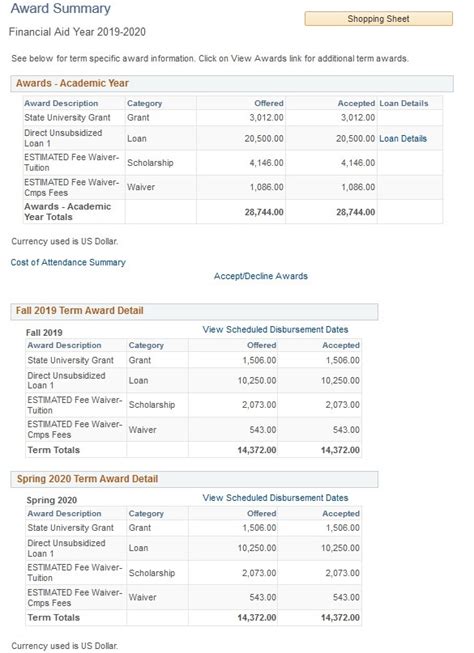Screen dimensions: 474x653
Task: View Scheduled Disbursement Dates for Spring 2020
Action: pyautogui.click(x=275, y=498)
